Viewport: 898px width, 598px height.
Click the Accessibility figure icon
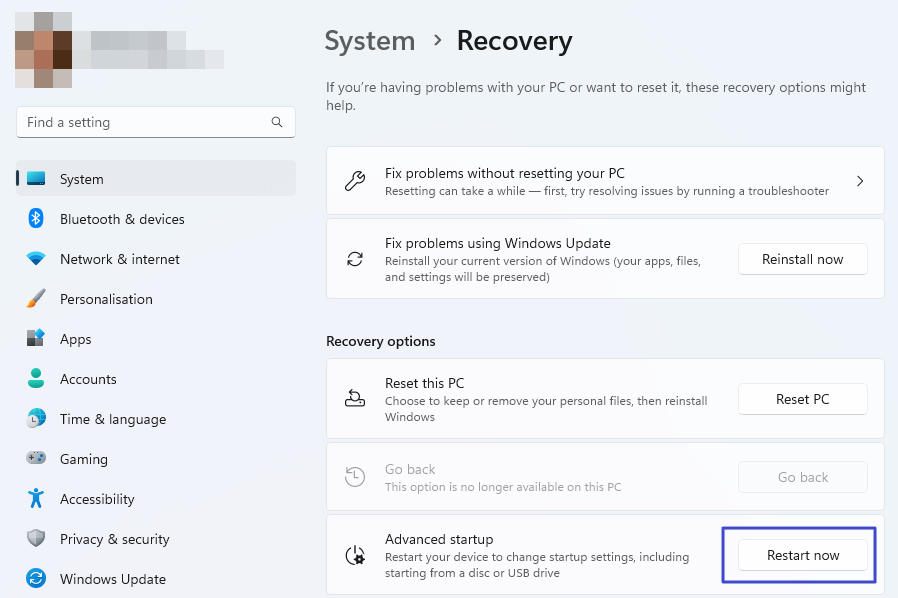pos(36,499)
